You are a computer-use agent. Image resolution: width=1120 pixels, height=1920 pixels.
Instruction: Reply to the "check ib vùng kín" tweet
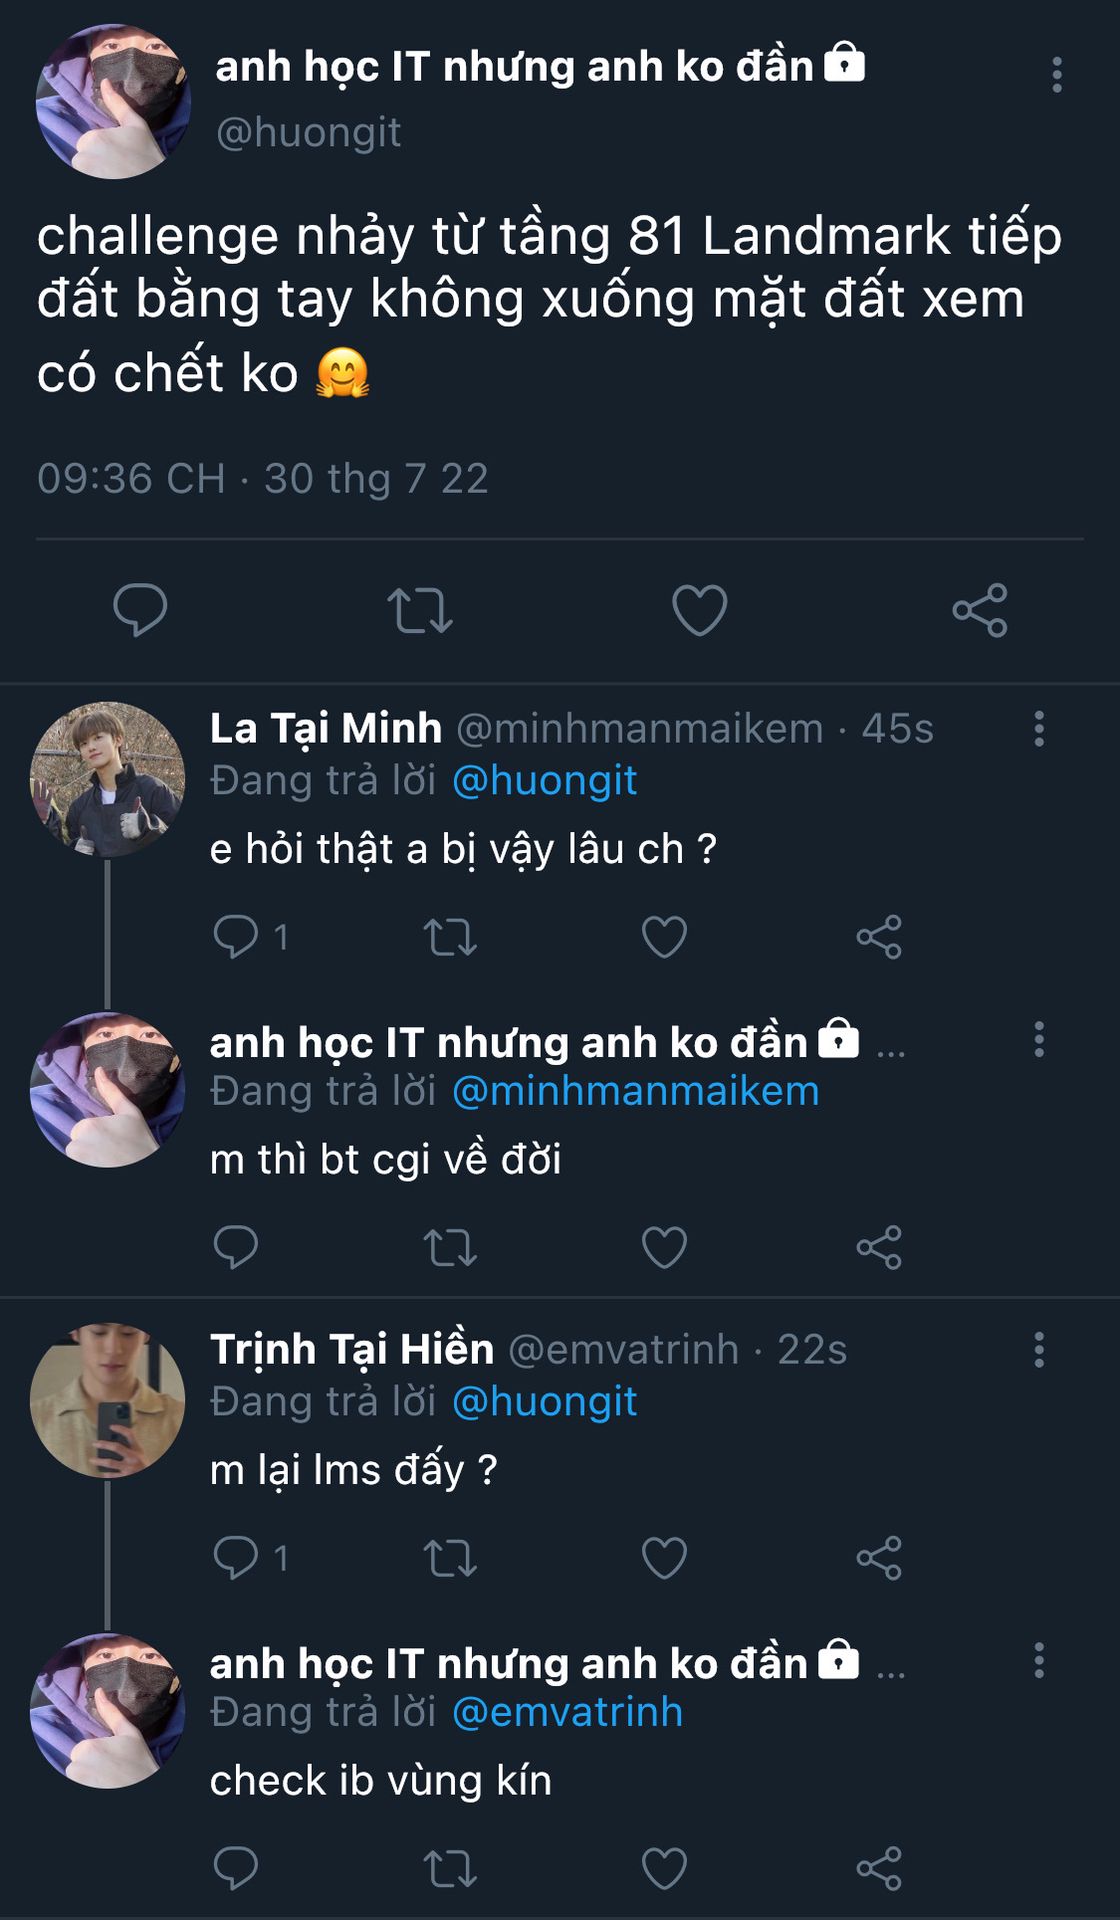tap(237, 1868)
